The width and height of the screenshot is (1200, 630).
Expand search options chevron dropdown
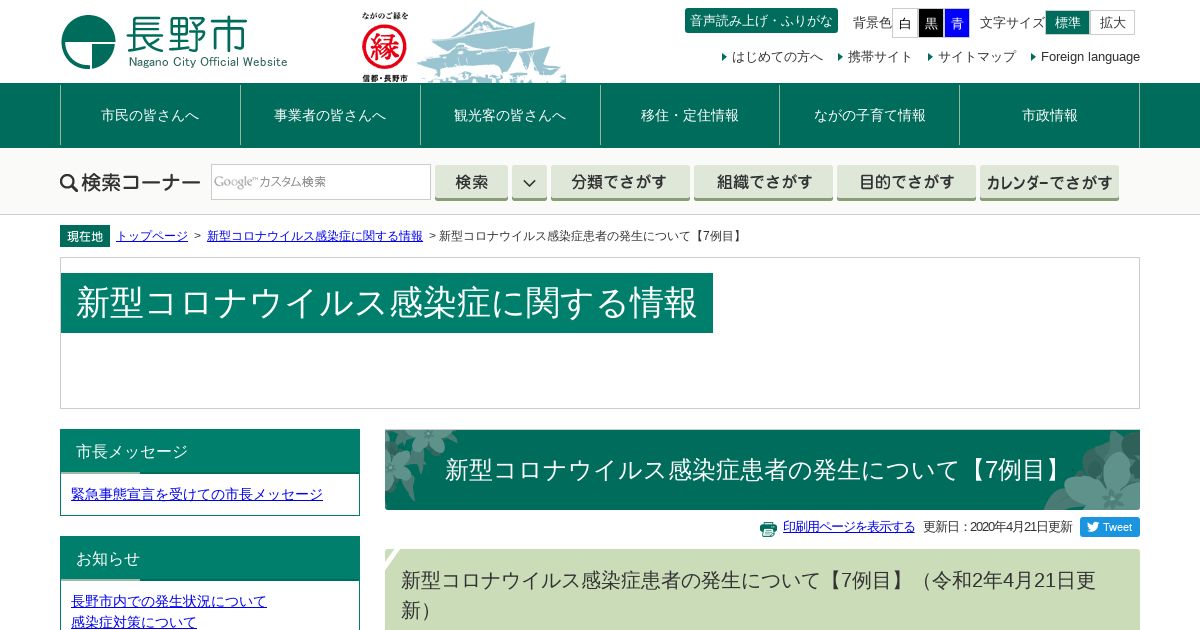pyautogui.click(x=529, y=182)
